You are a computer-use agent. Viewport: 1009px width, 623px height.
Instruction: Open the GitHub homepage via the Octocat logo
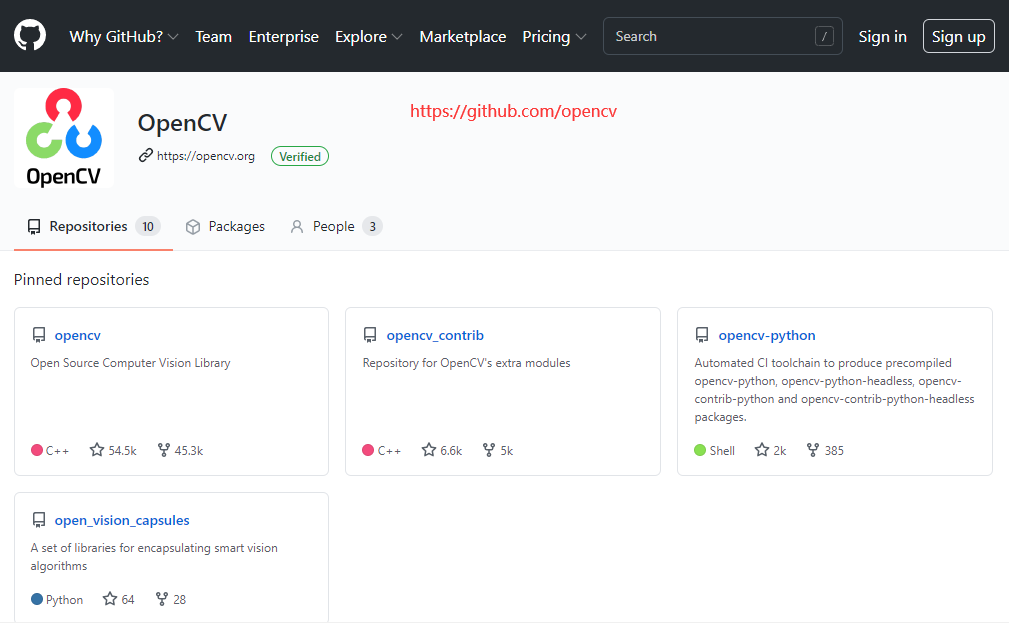[x=30, y=35]
